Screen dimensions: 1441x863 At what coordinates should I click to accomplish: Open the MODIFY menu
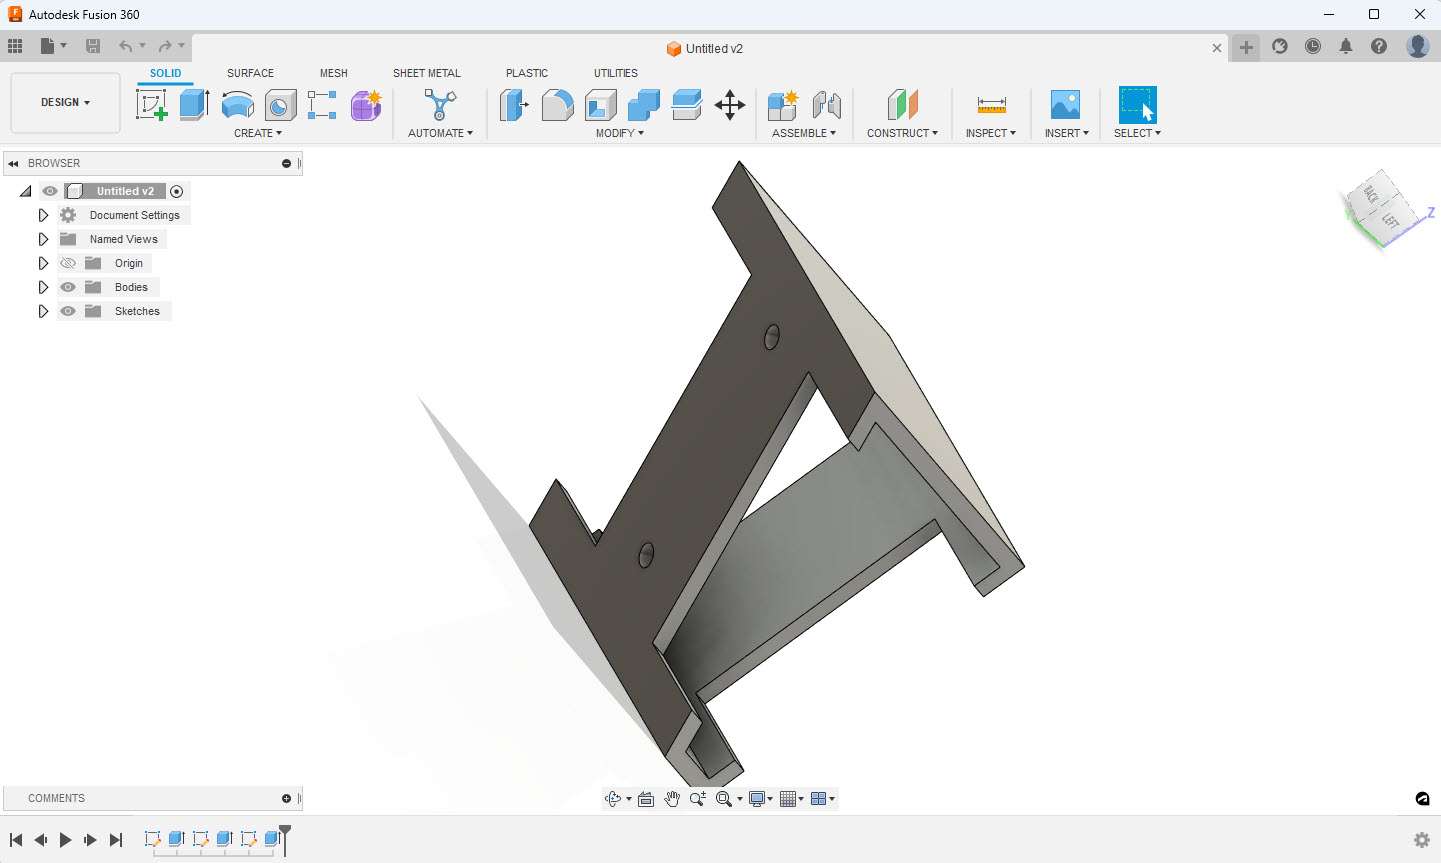[x=620, y=133]
